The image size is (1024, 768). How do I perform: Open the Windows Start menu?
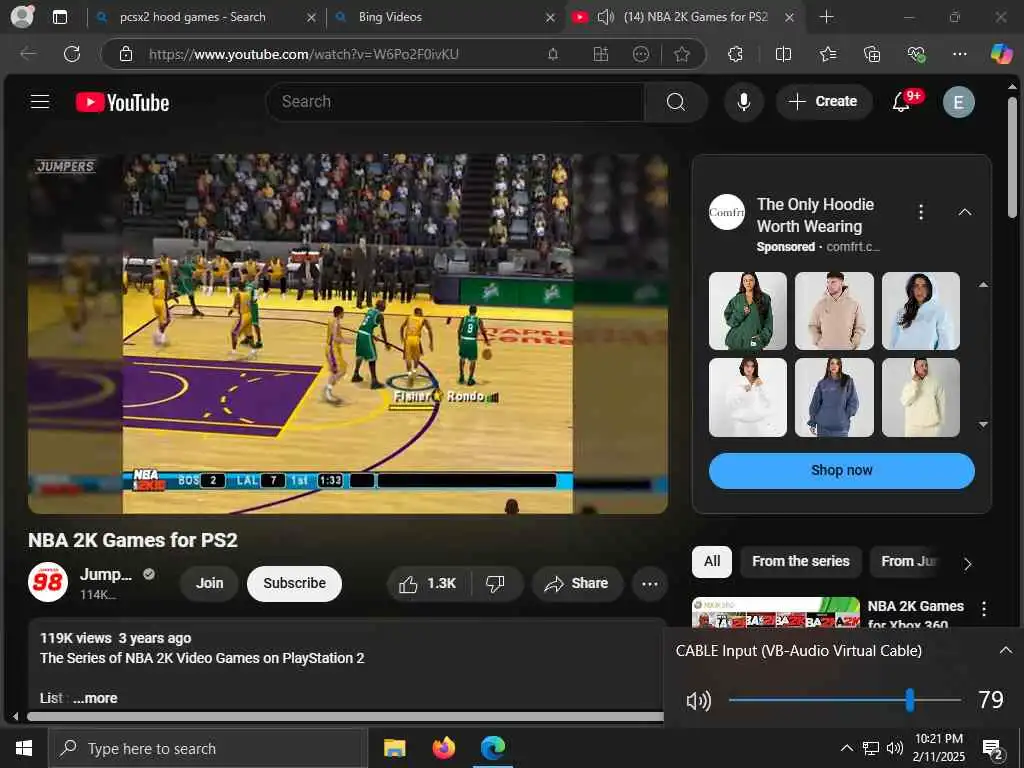(x=24, y=748)
